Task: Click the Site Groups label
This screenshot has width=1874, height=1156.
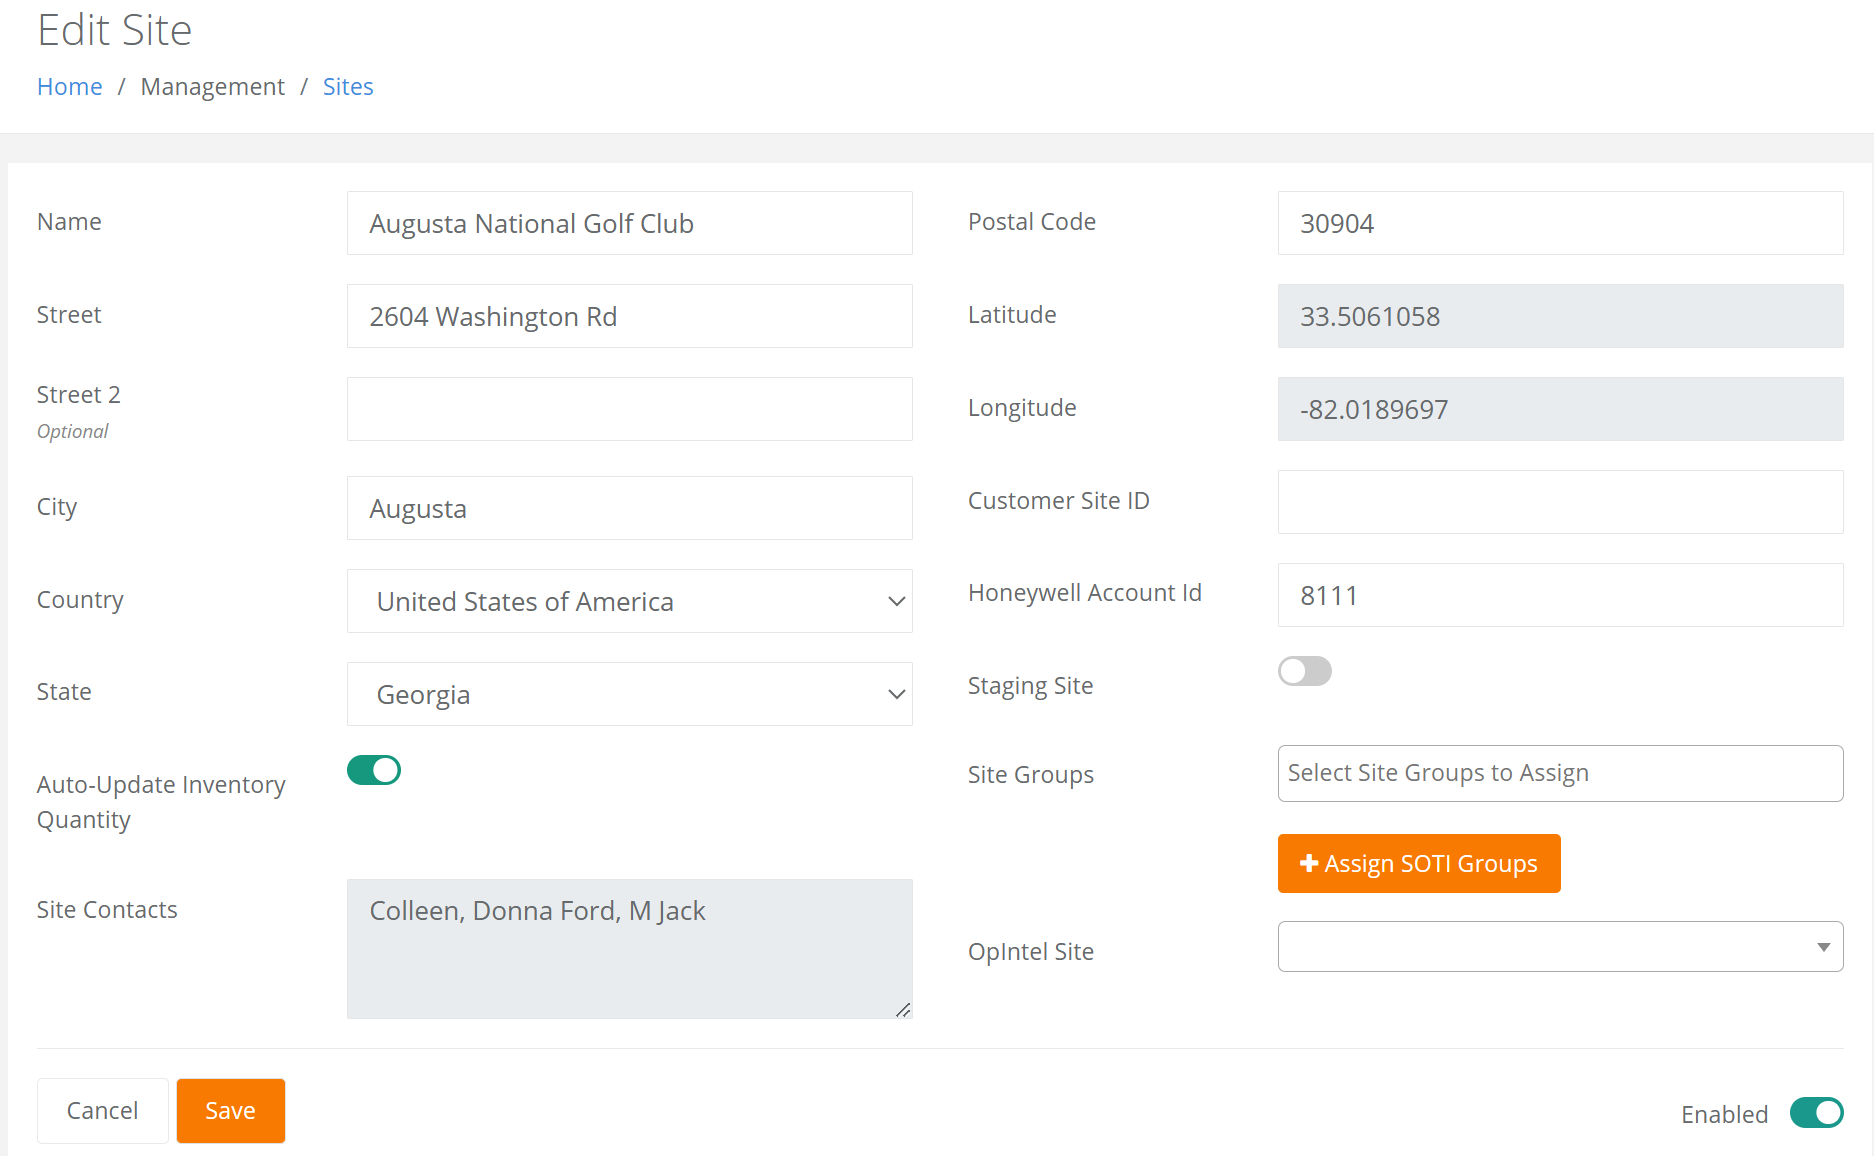Action: pos(1031,775)
